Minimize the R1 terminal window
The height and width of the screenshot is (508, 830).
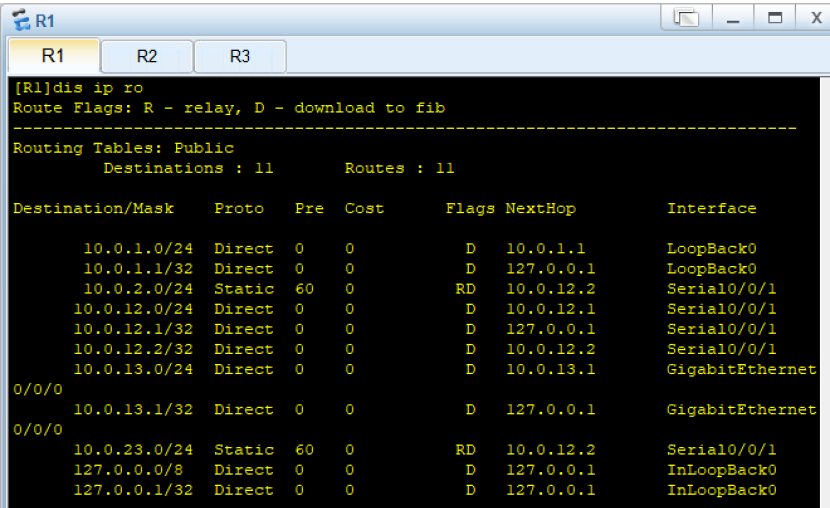click(733, 18)
